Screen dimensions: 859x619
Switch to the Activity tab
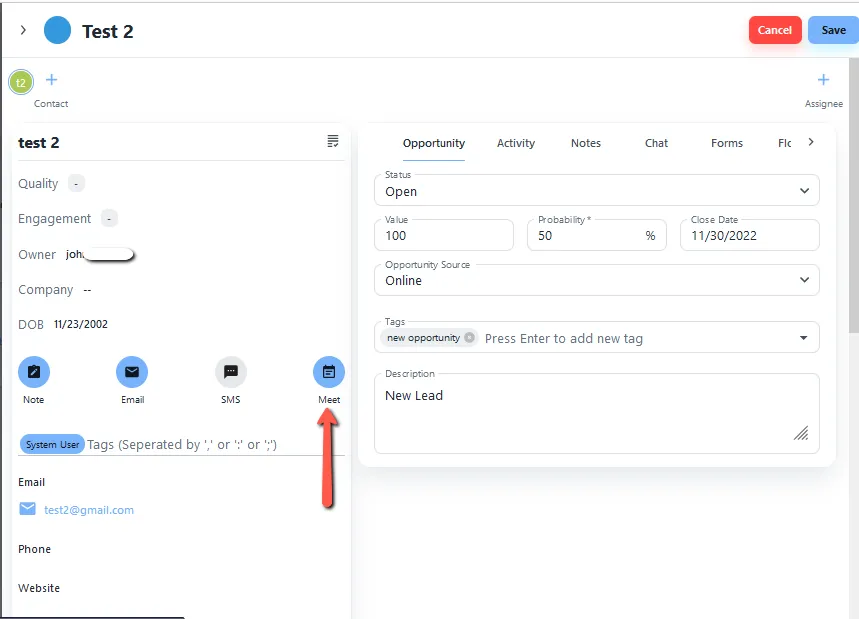coord(516,143)
